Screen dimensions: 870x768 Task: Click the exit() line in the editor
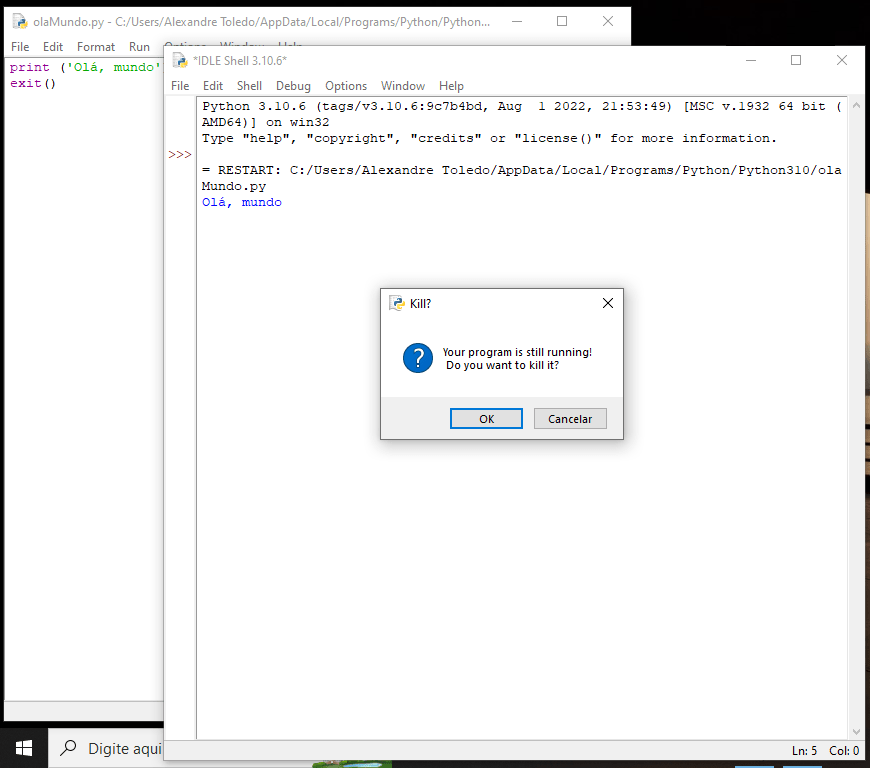pos(33,83)
